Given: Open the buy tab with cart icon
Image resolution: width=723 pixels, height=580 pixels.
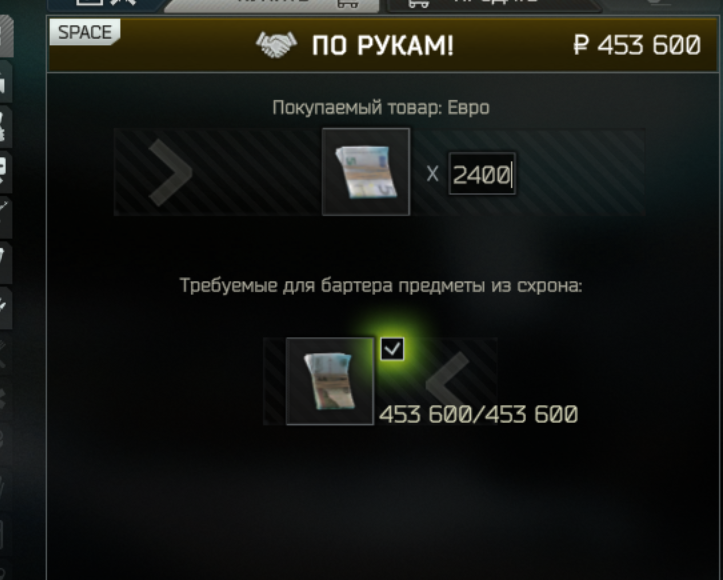Looking at the screenshot, I should pyautogui.click(x=272, y=5).
